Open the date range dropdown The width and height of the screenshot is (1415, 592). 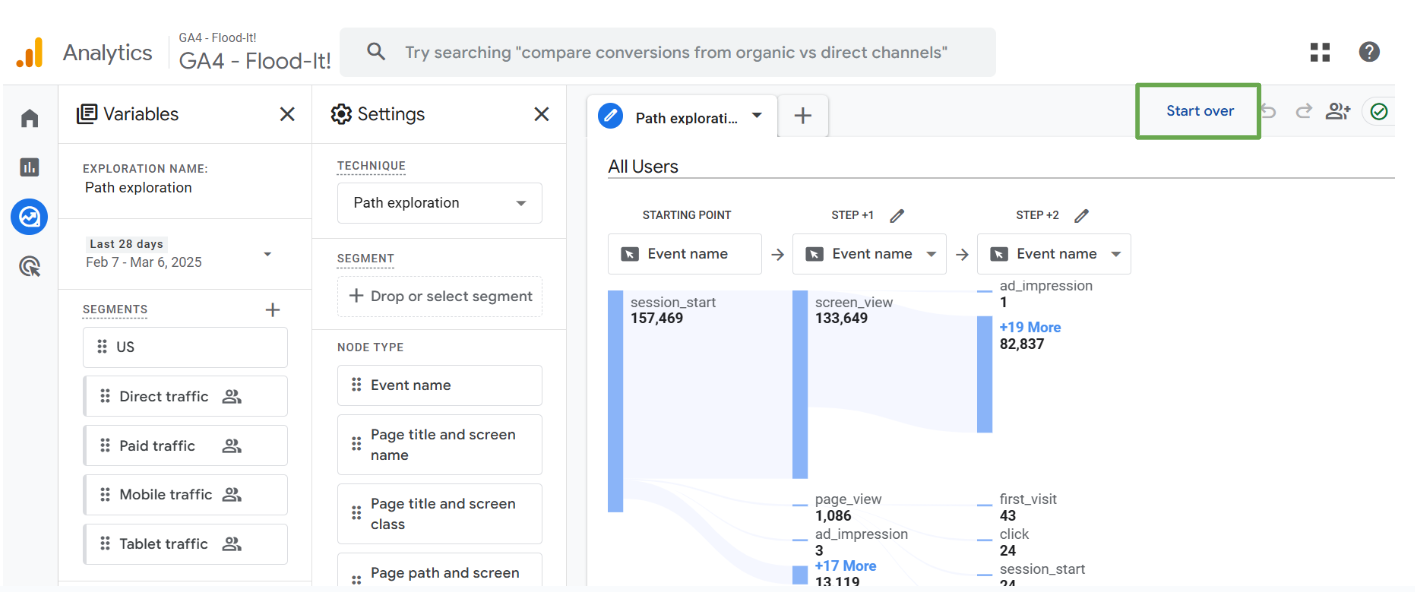click(267, 254)
